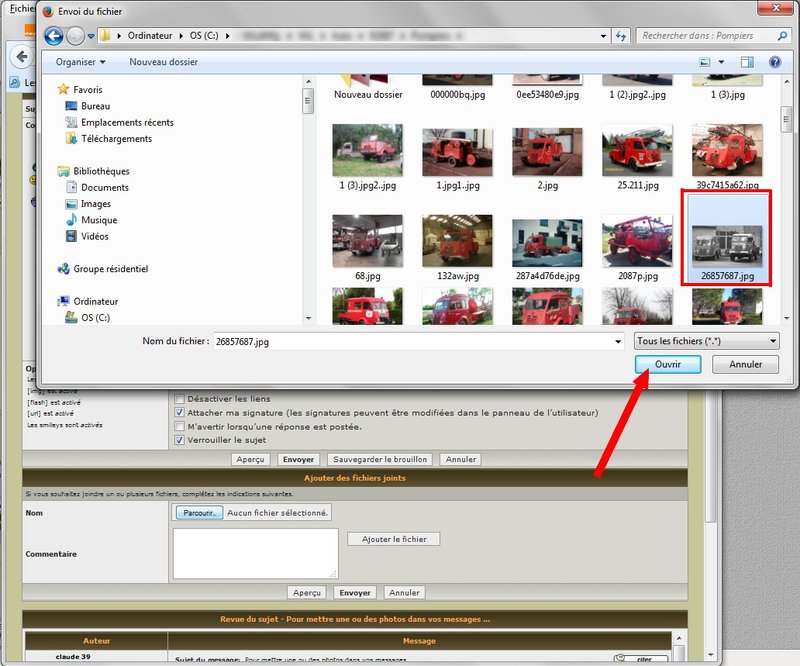Toggle 'Verrouiller le sujet' checkbox
This screenshot has width=800, height=666.
click(x=180, y=440)
